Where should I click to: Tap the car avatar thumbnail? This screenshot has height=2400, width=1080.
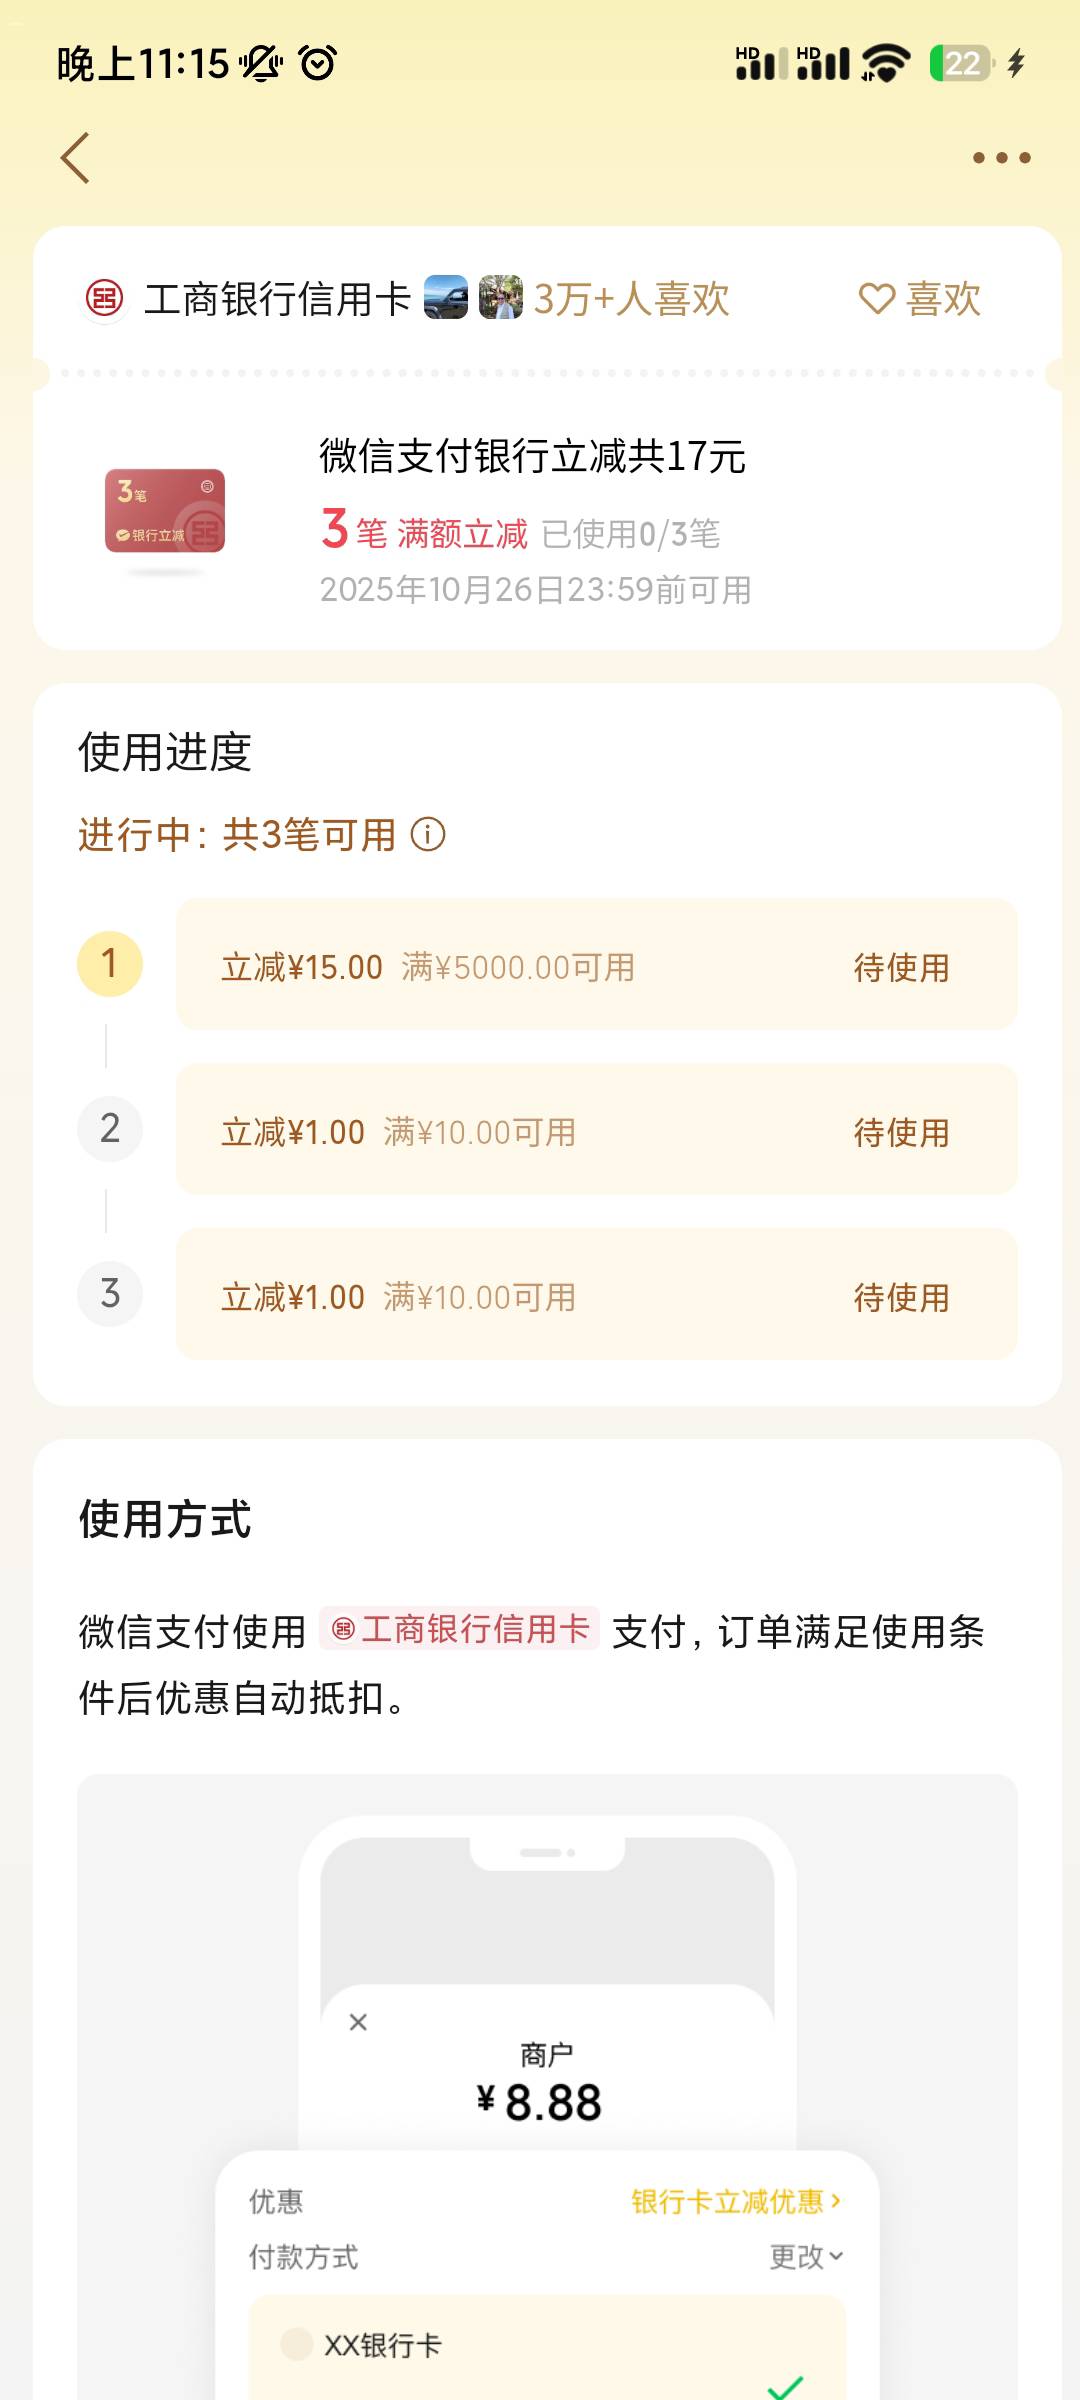click(x=445, y=298)
